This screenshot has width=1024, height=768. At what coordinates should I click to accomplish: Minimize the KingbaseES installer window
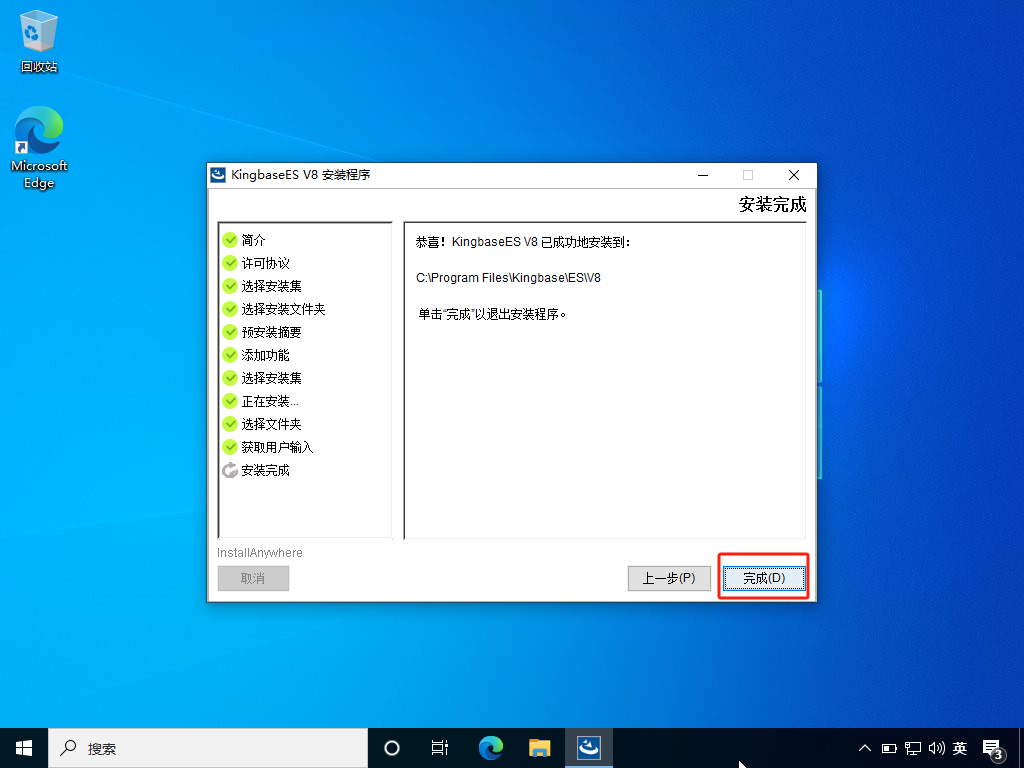[x=703, y=175]
